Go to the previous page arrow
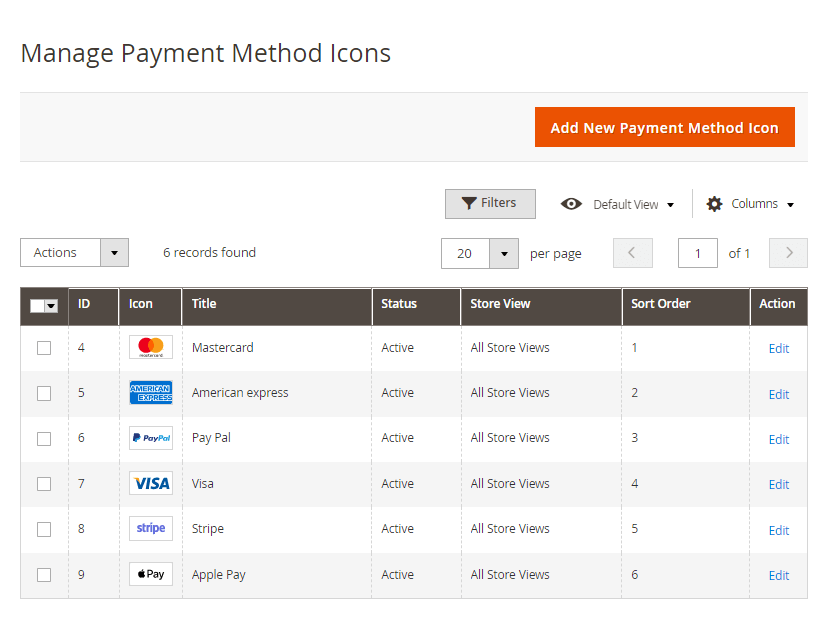This screenshot has width=833, height=632. [632, 253]
